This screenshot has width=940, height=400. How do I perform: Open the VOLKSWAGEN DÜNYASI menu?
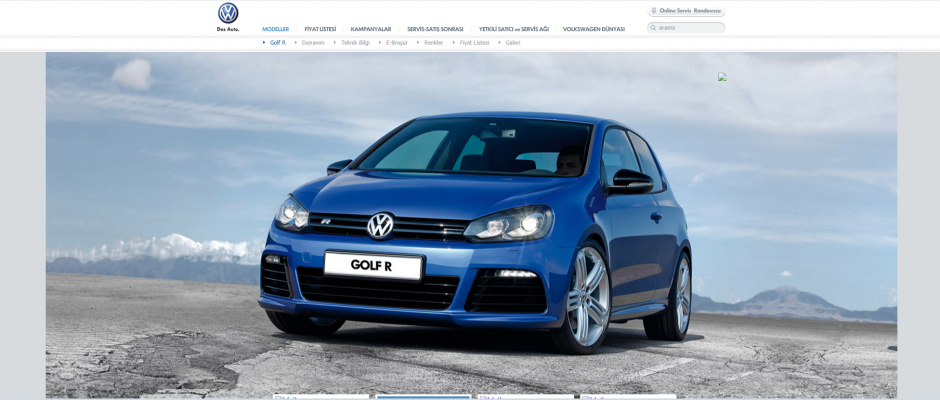click(x=593, y=29)
